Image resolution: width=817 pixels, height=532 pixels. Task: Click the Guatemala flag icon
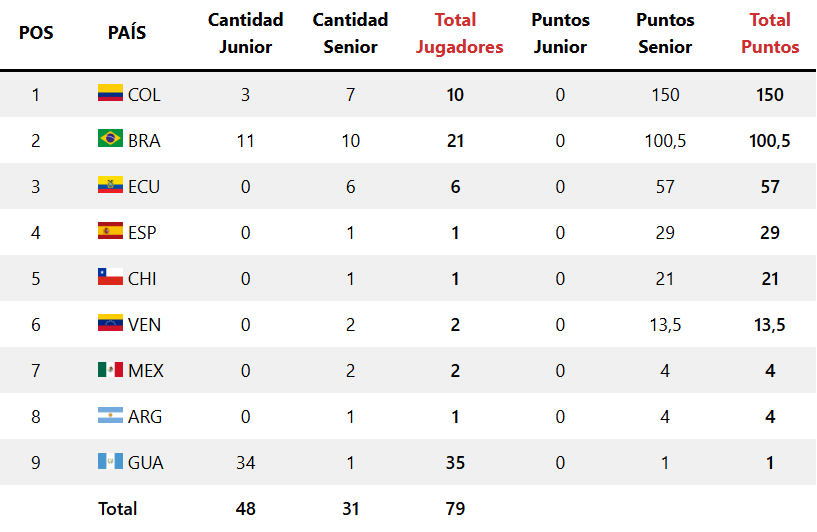tap(110, 461)
